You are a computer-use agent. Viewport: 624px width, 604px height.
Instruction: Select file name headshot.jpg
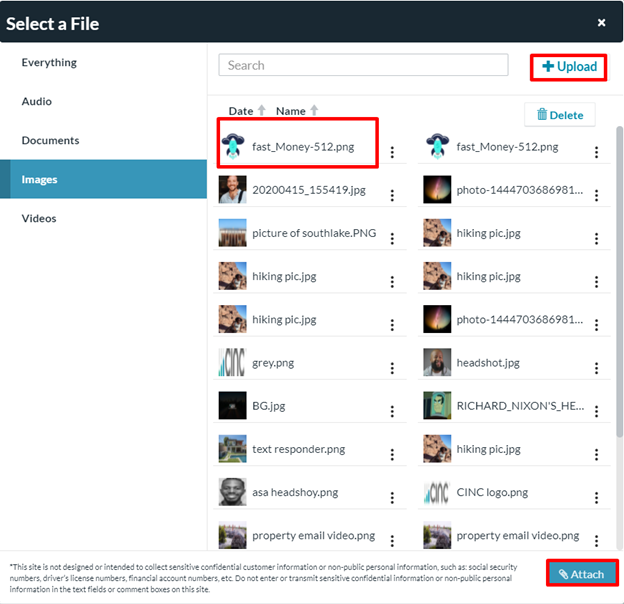[x=488, y=363]
